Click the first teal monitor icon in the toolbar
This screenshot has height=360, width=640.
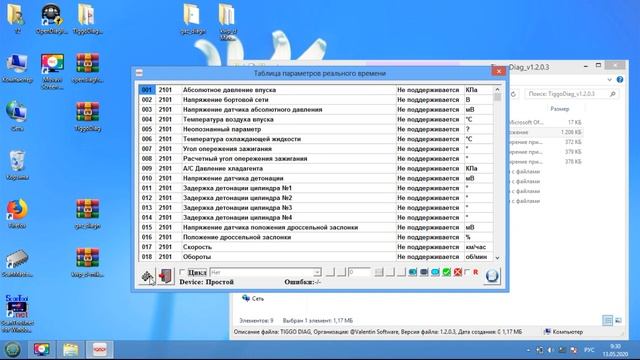click(x=413, y=272)
